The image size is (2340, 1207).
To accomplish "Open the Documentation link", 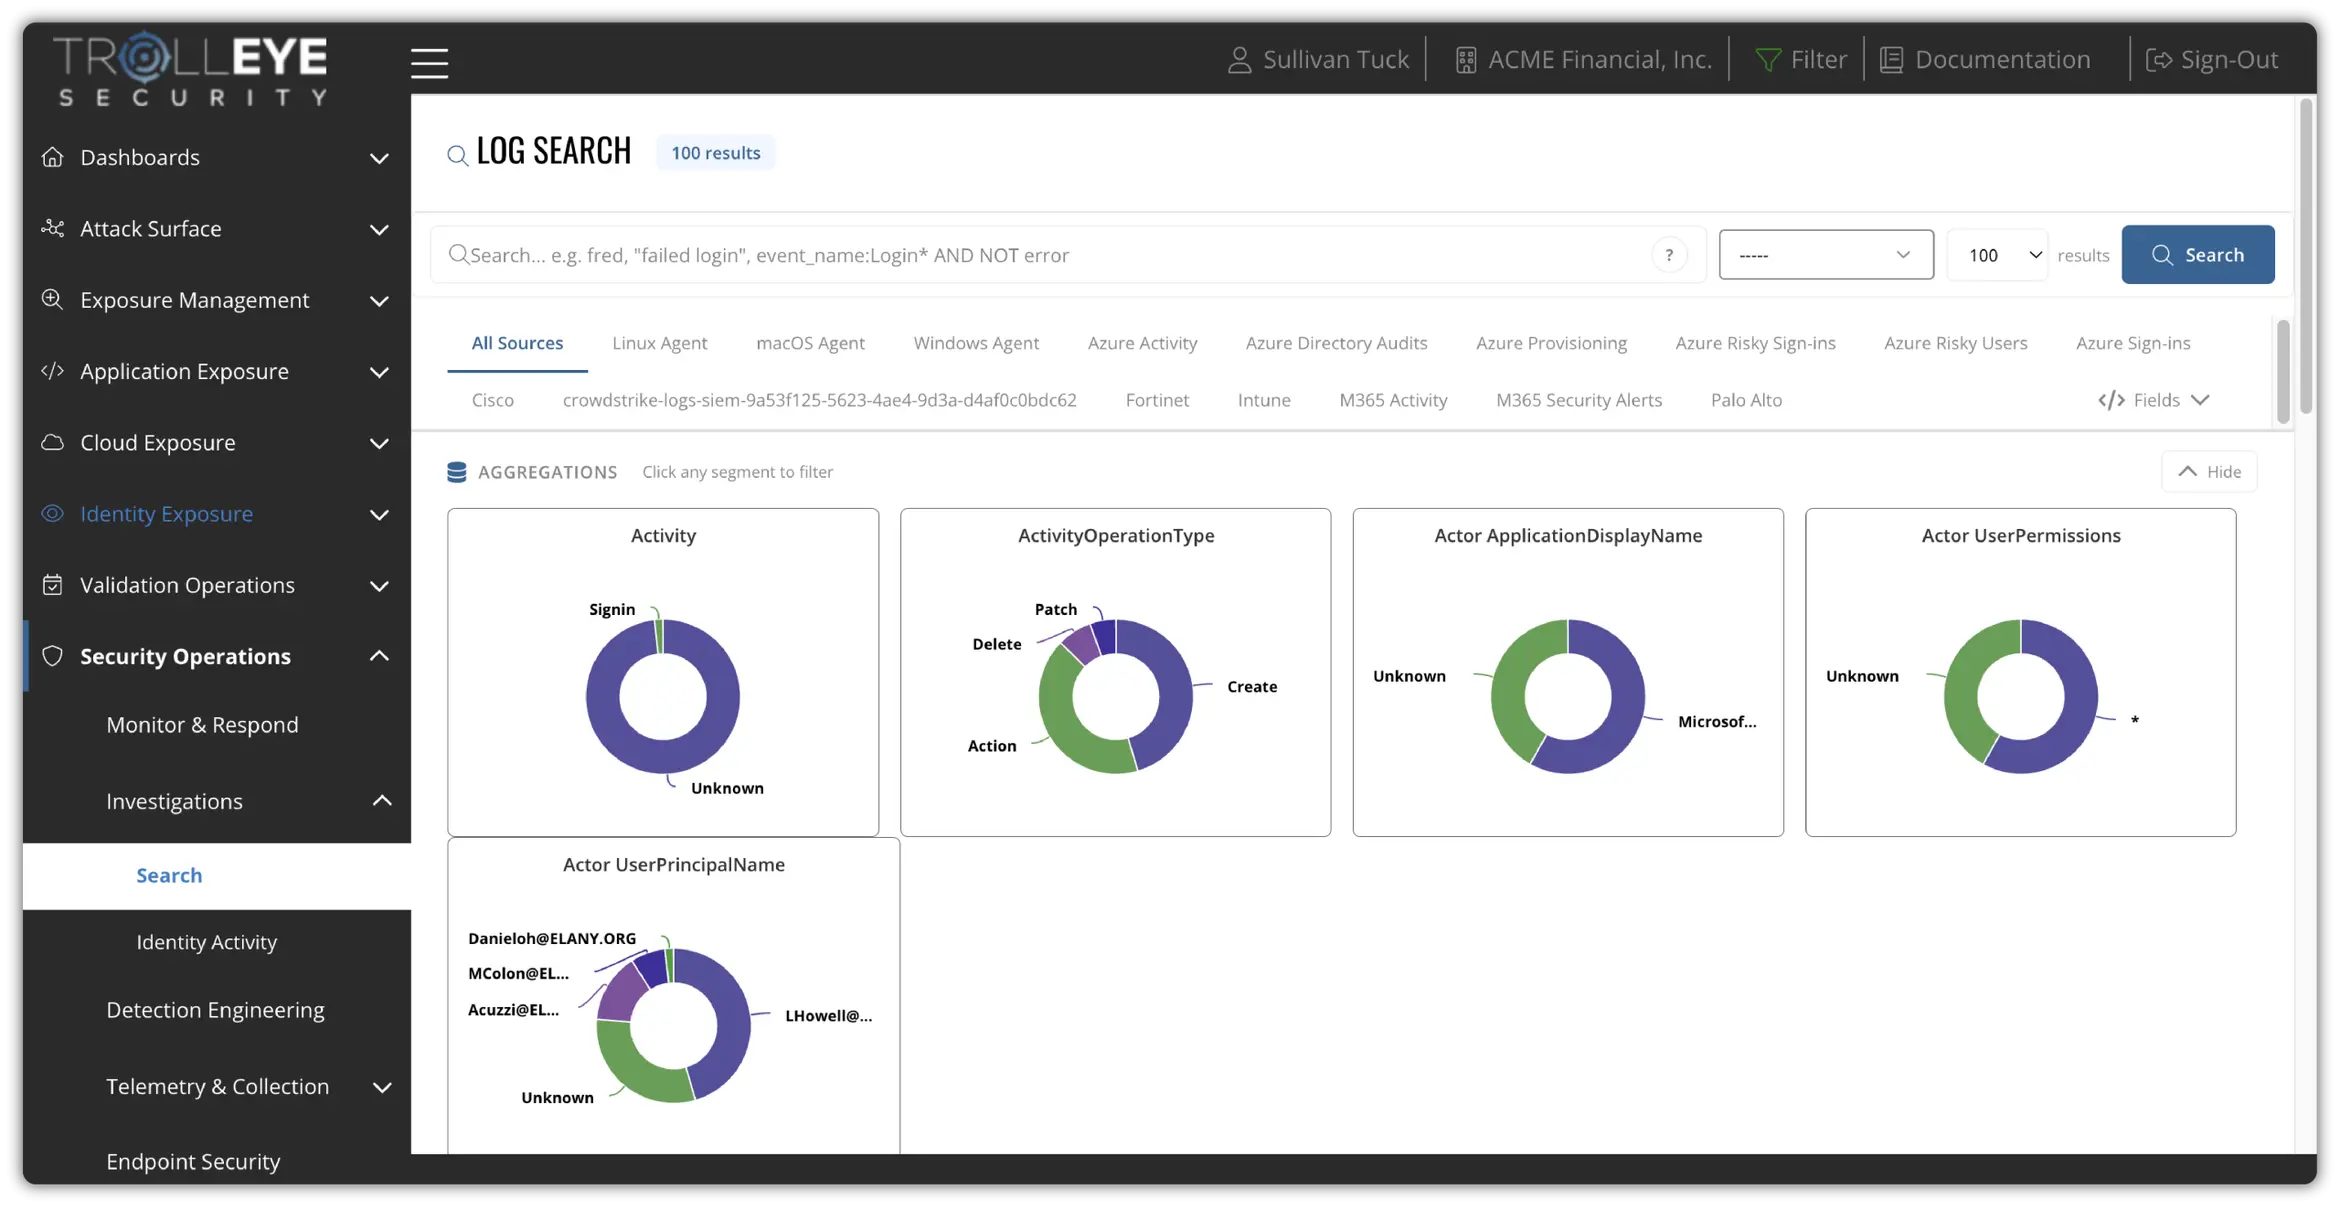I will pos(1985,60).
